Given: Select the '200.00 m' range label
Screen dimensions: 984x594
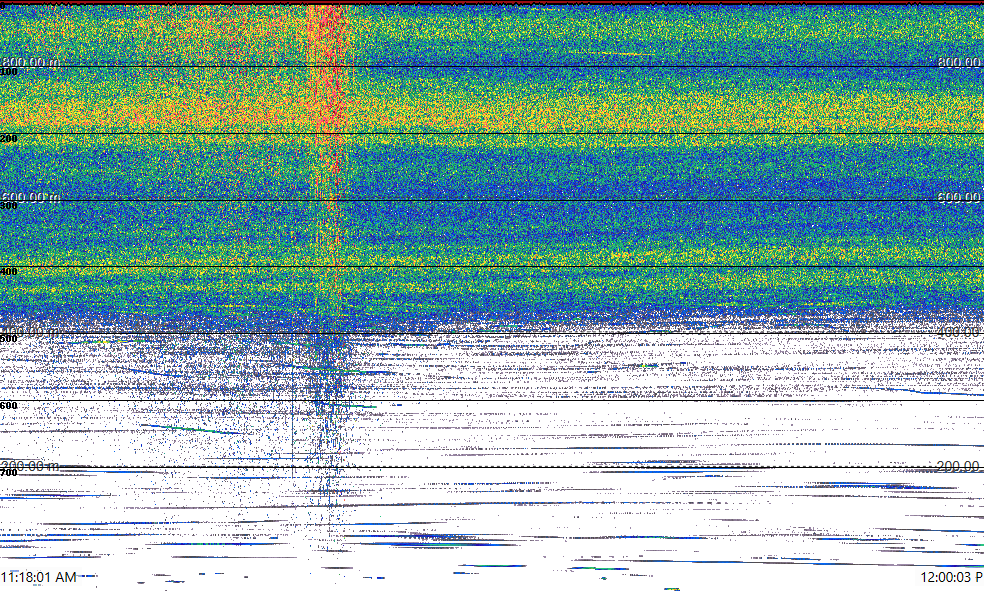Looking at the screenshot, I should pos(31,466).
